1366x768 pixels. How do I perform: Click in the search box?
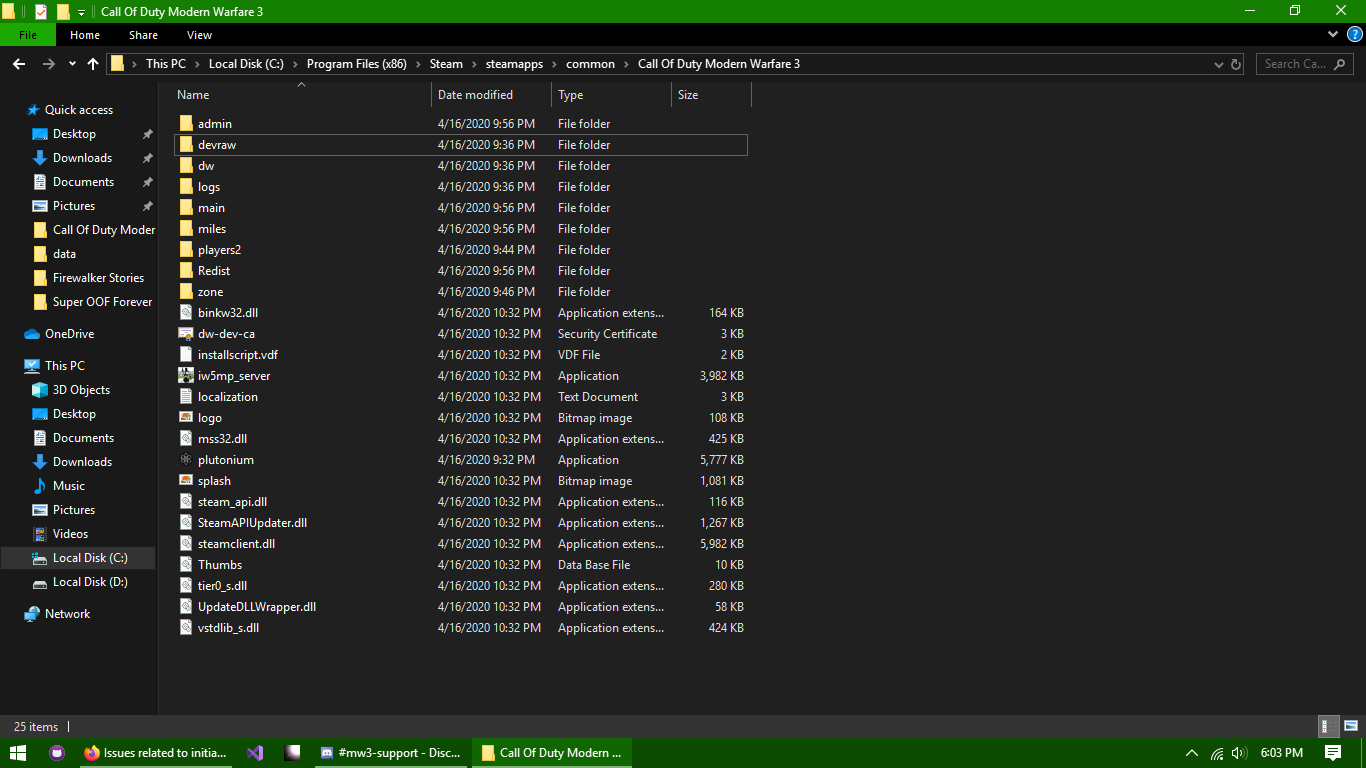pos(1304,64)
